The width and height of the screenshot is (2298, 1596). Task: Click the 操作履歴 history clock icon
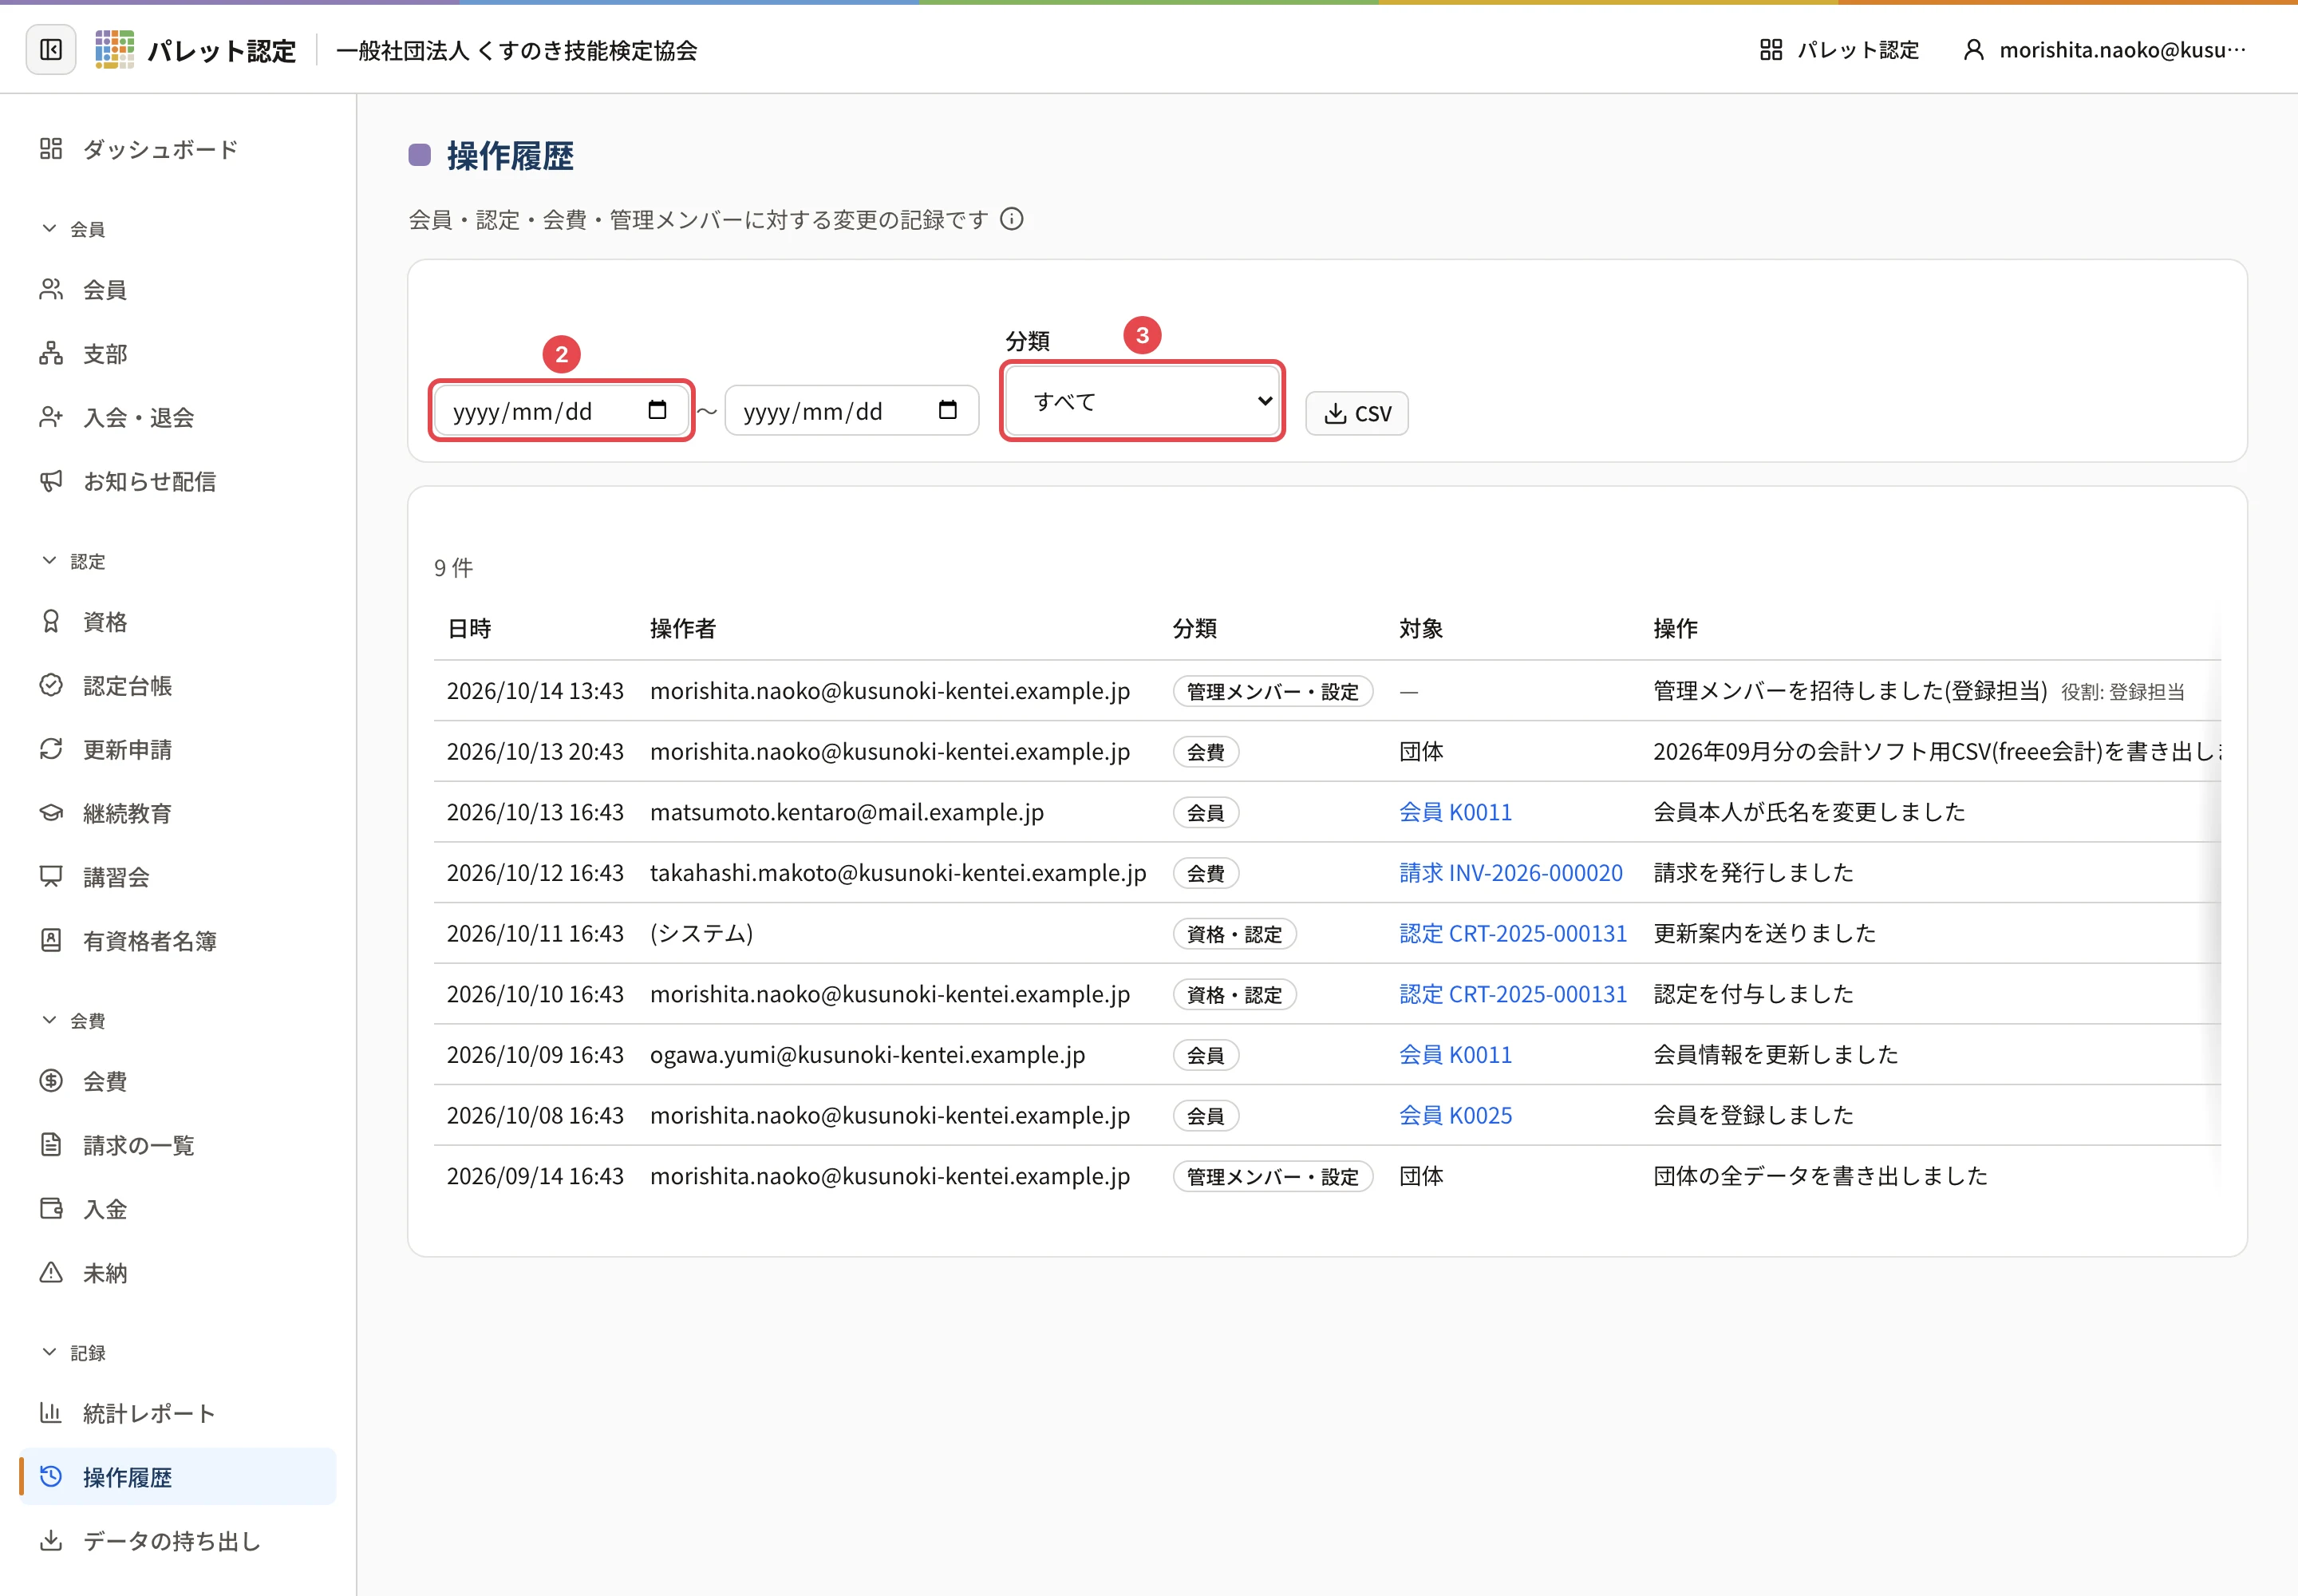[51, 1477]
